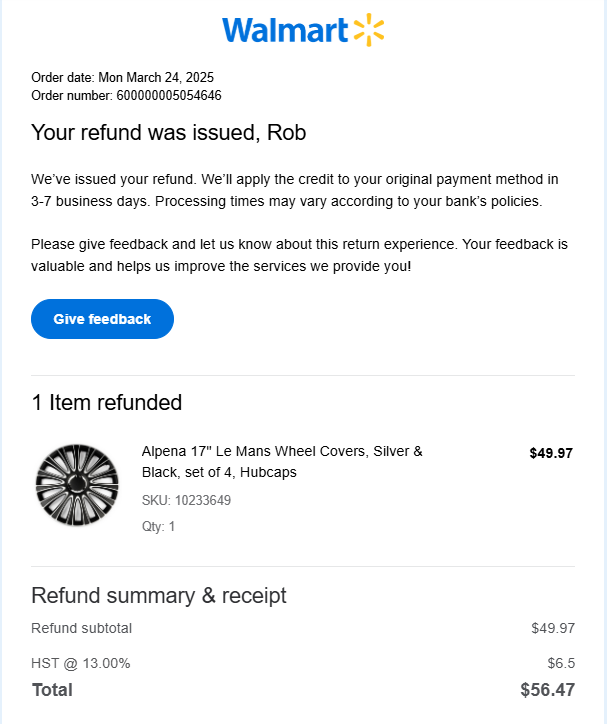Click the Refund subtotal label
Viewport: 607px width, 724px height.
81,628
